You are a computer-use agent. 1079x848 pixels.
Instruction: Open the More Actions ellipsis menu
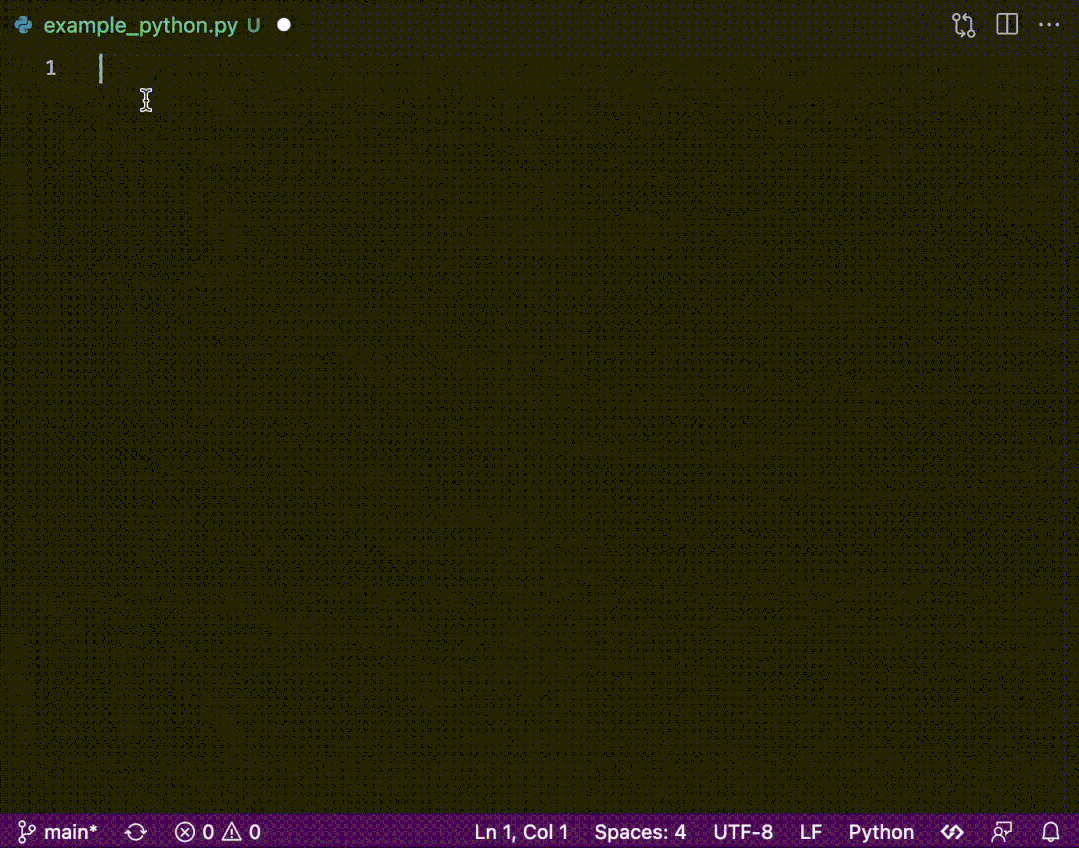point(1048,25)
